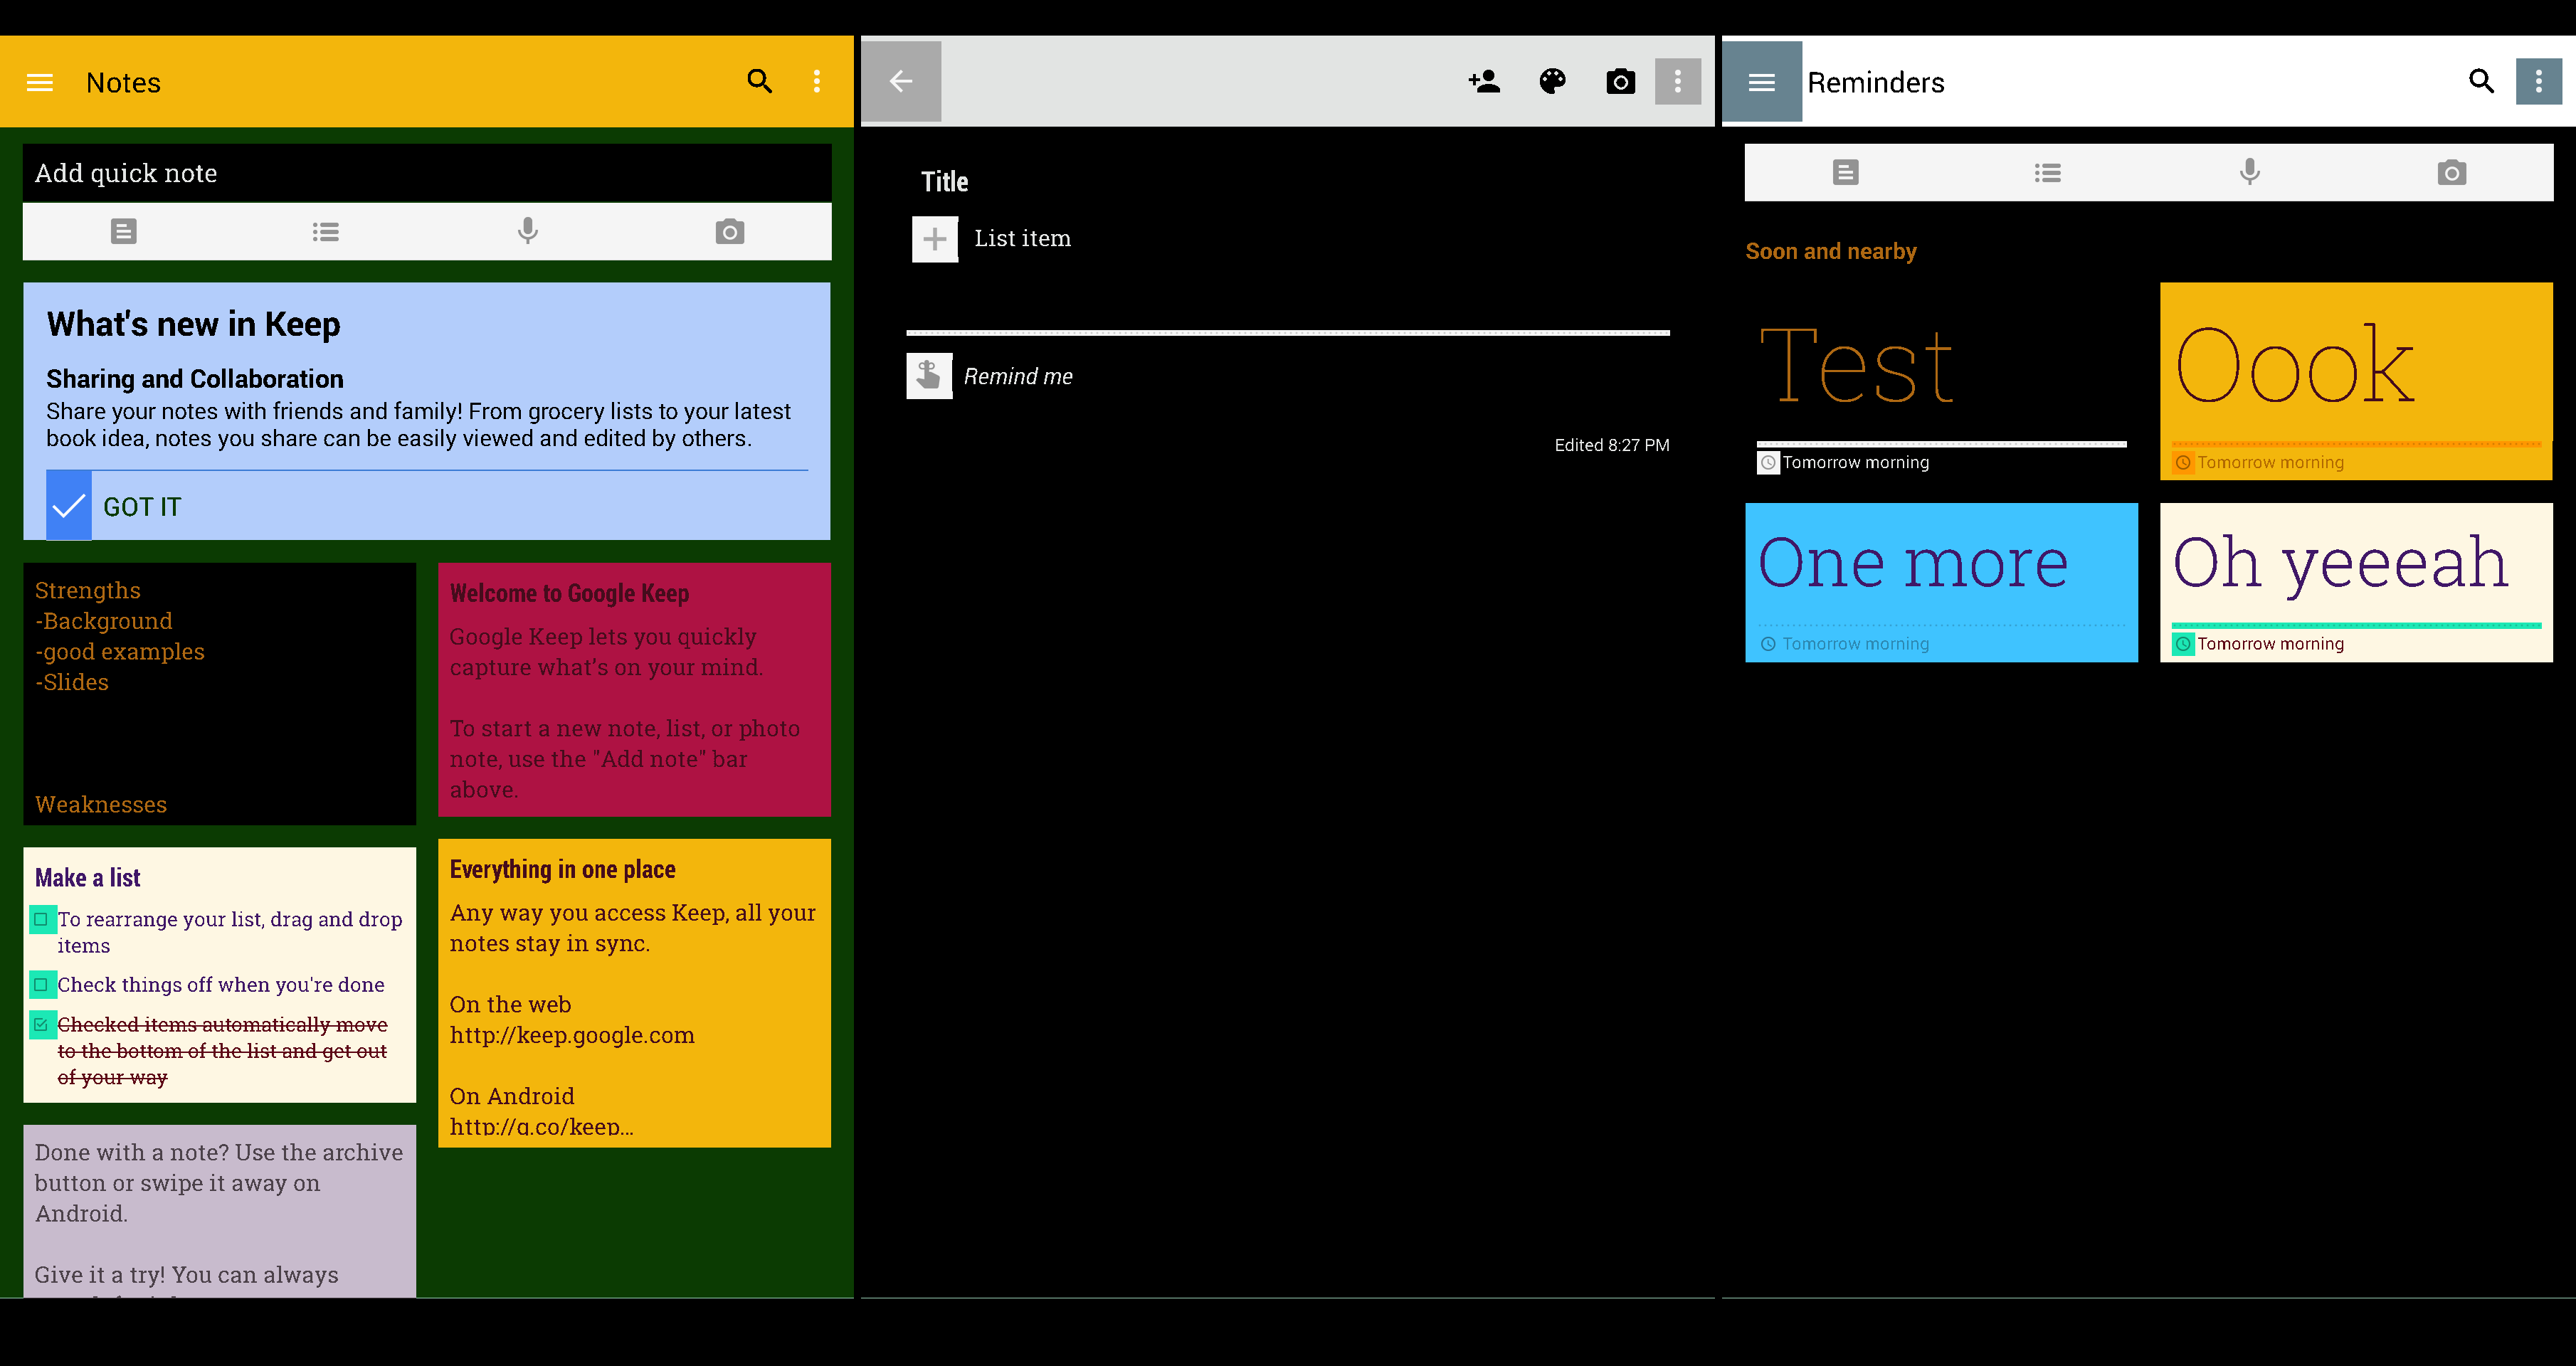Click the Add quick note field

click(427, 173)
